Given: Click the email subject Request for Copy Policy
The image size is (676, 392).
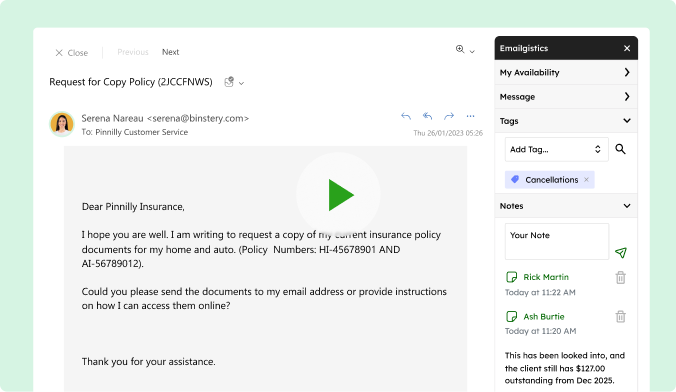Looking at the screenshot, I should [131, 82].
